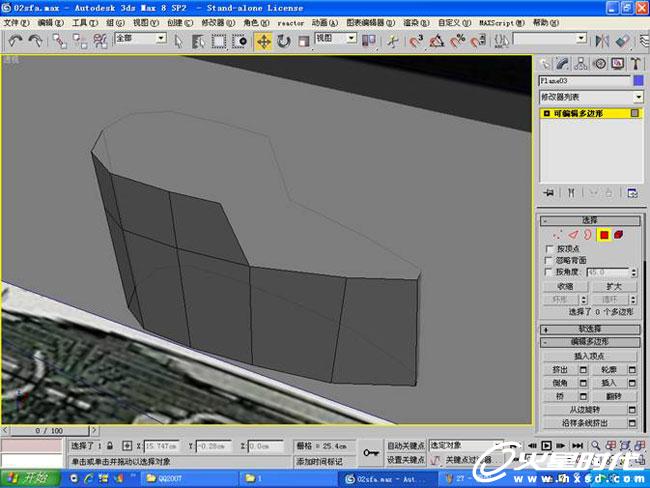The width and height of the screenshot is (650, 488).
Task: Open 挤出 settings dialog box
Action: coord(583,369)
